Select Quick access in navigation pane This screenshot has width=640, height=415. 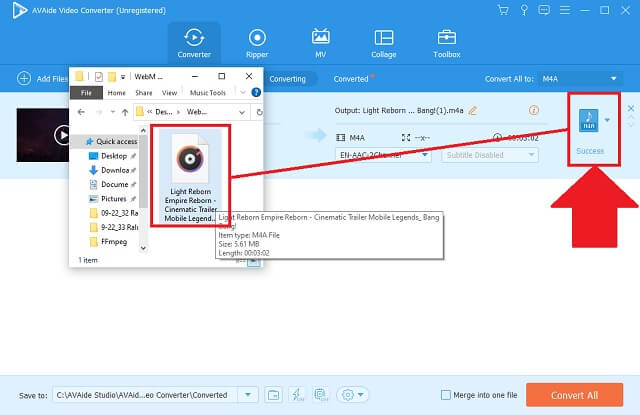(x=111, y=141)
